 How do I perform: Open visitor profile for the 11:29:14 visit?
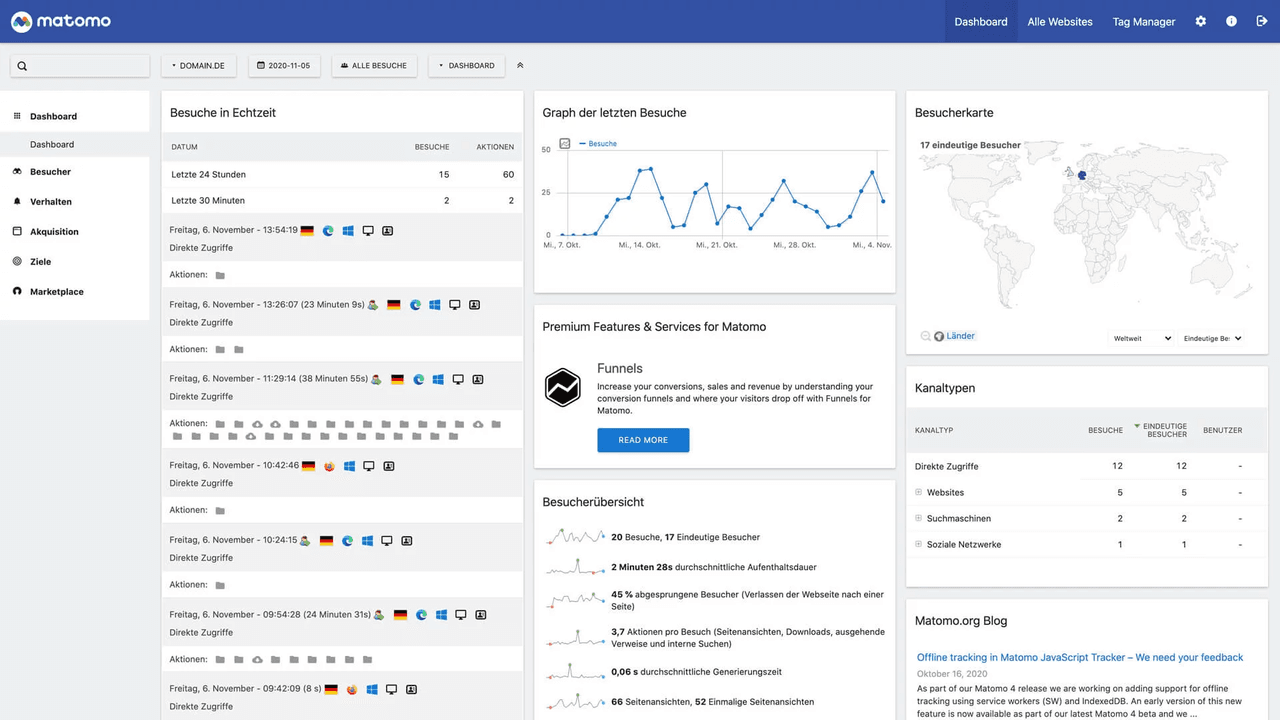pos(478,380)
